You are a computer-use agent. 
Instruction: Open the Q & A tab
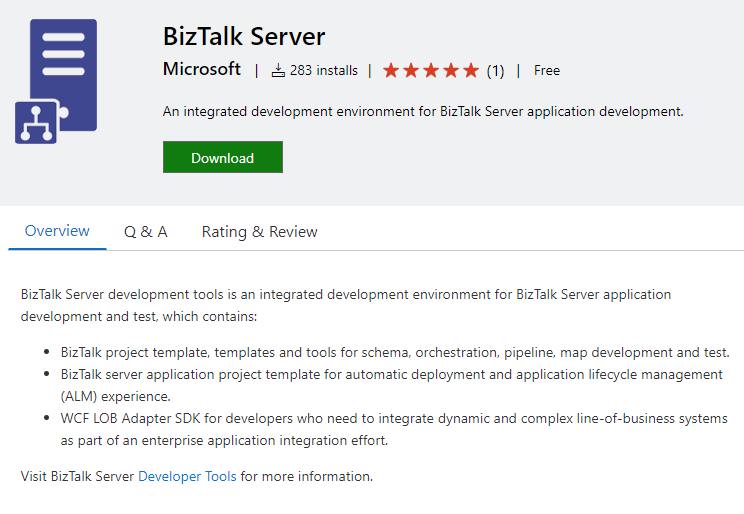(146, 232)
